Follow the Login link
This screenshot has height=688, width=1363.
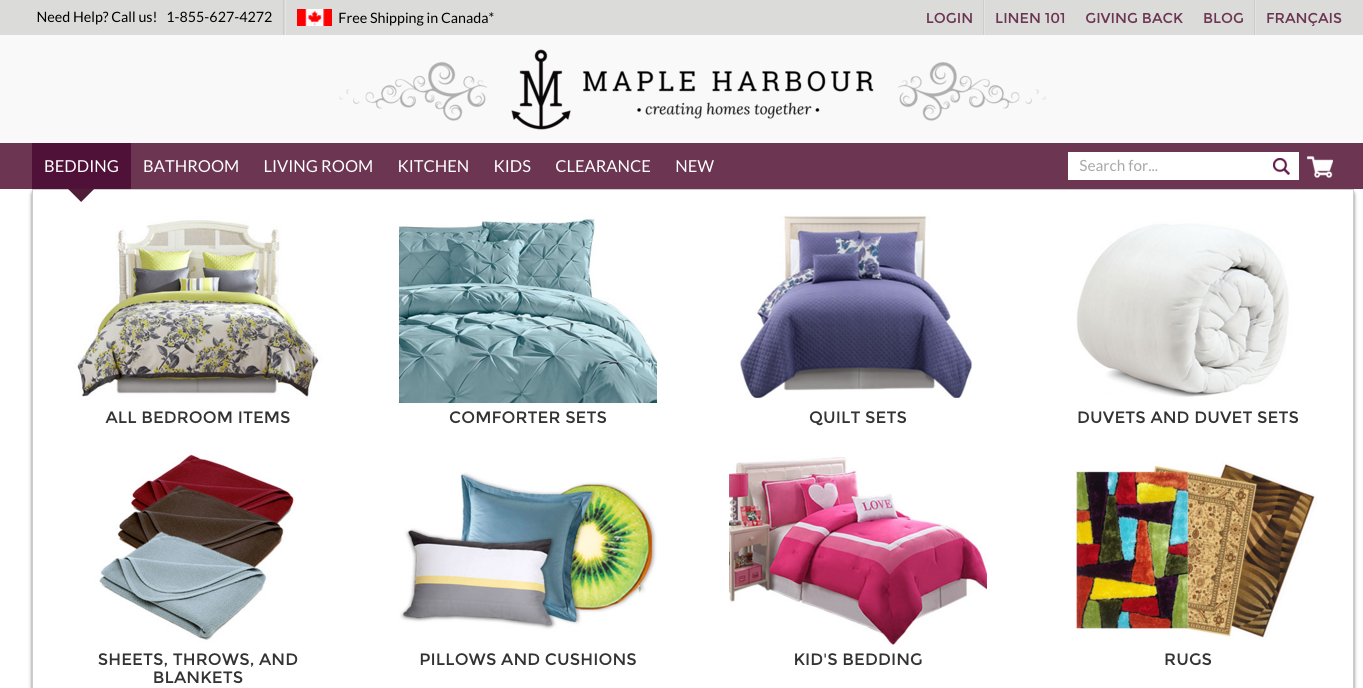pos(949,18)
